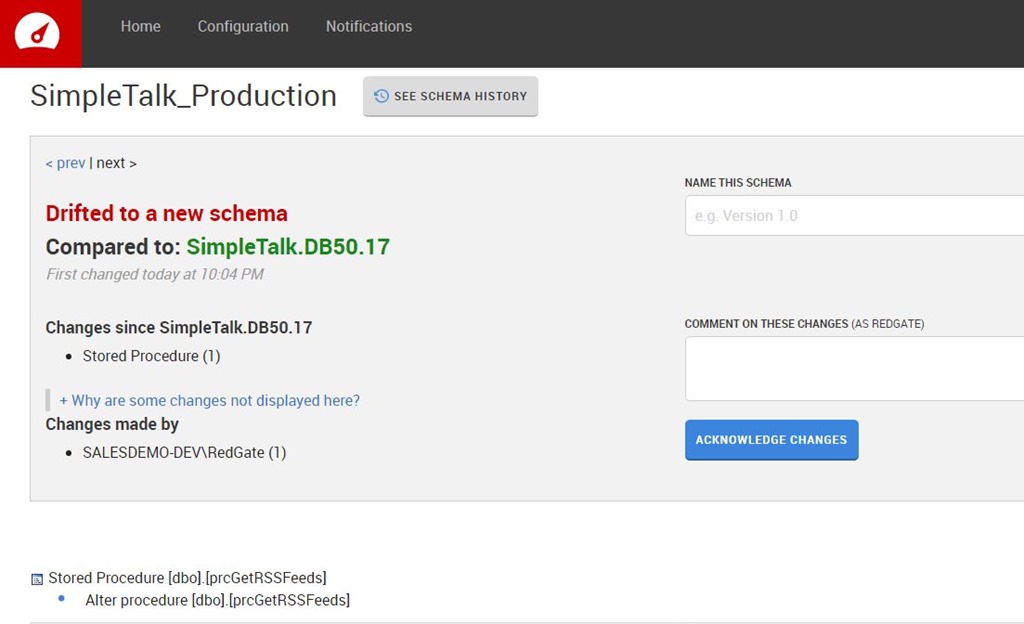Navigate to the prev schema change
This screenshot has height=624, width=1024.
(x=65, y=163)
